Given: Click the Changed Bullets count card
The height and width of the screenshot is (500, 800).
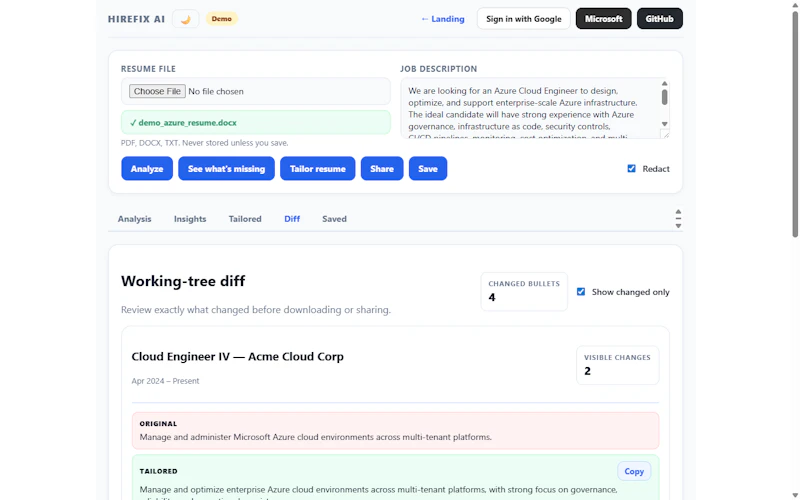Looking at the screenshot, I should 524,291.
